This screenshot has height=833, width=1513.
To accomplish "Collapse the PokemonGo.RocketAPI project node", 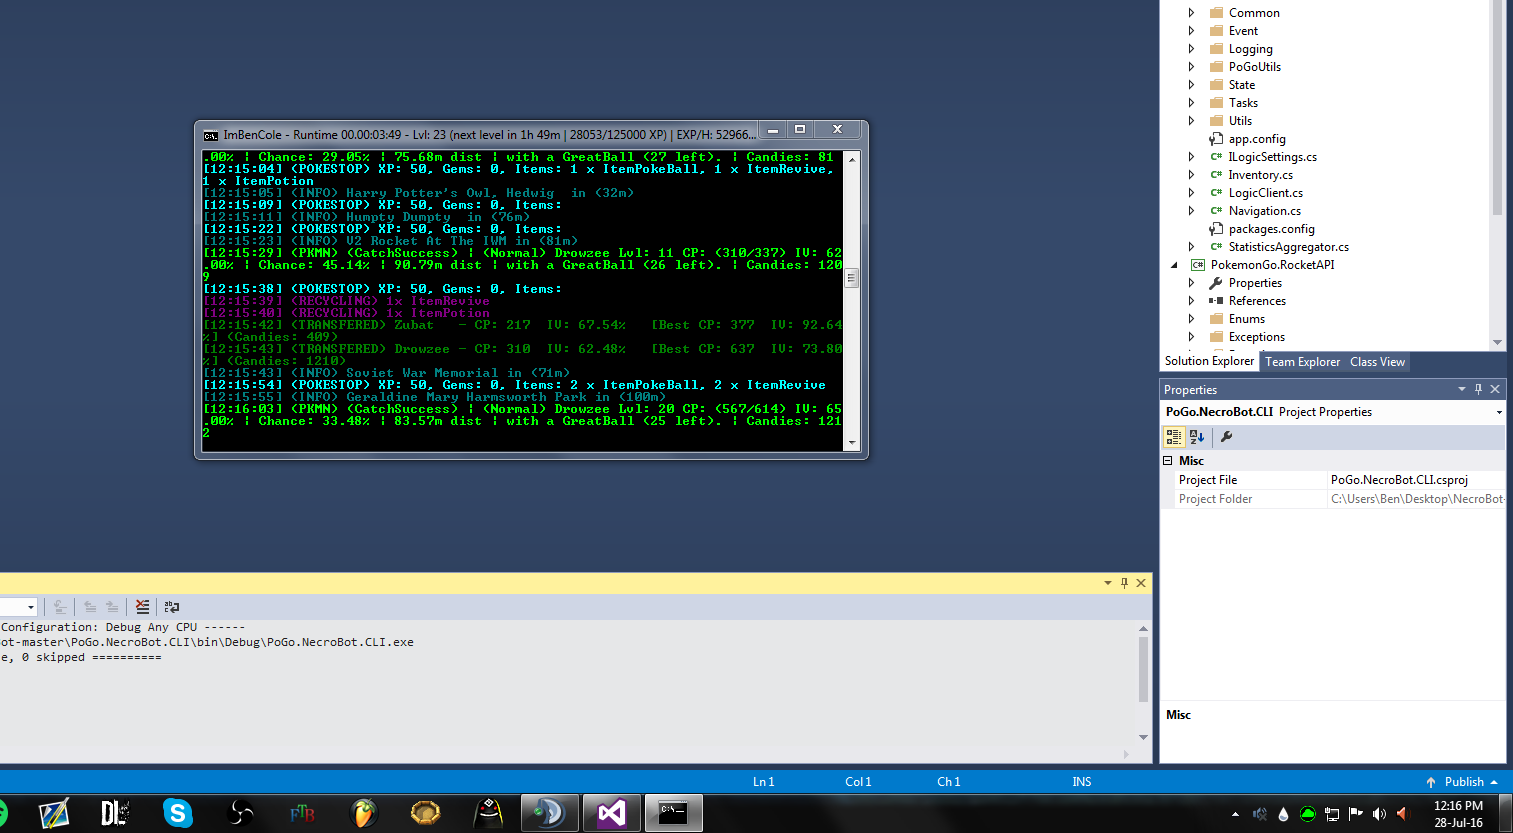I will [1174, 265].
